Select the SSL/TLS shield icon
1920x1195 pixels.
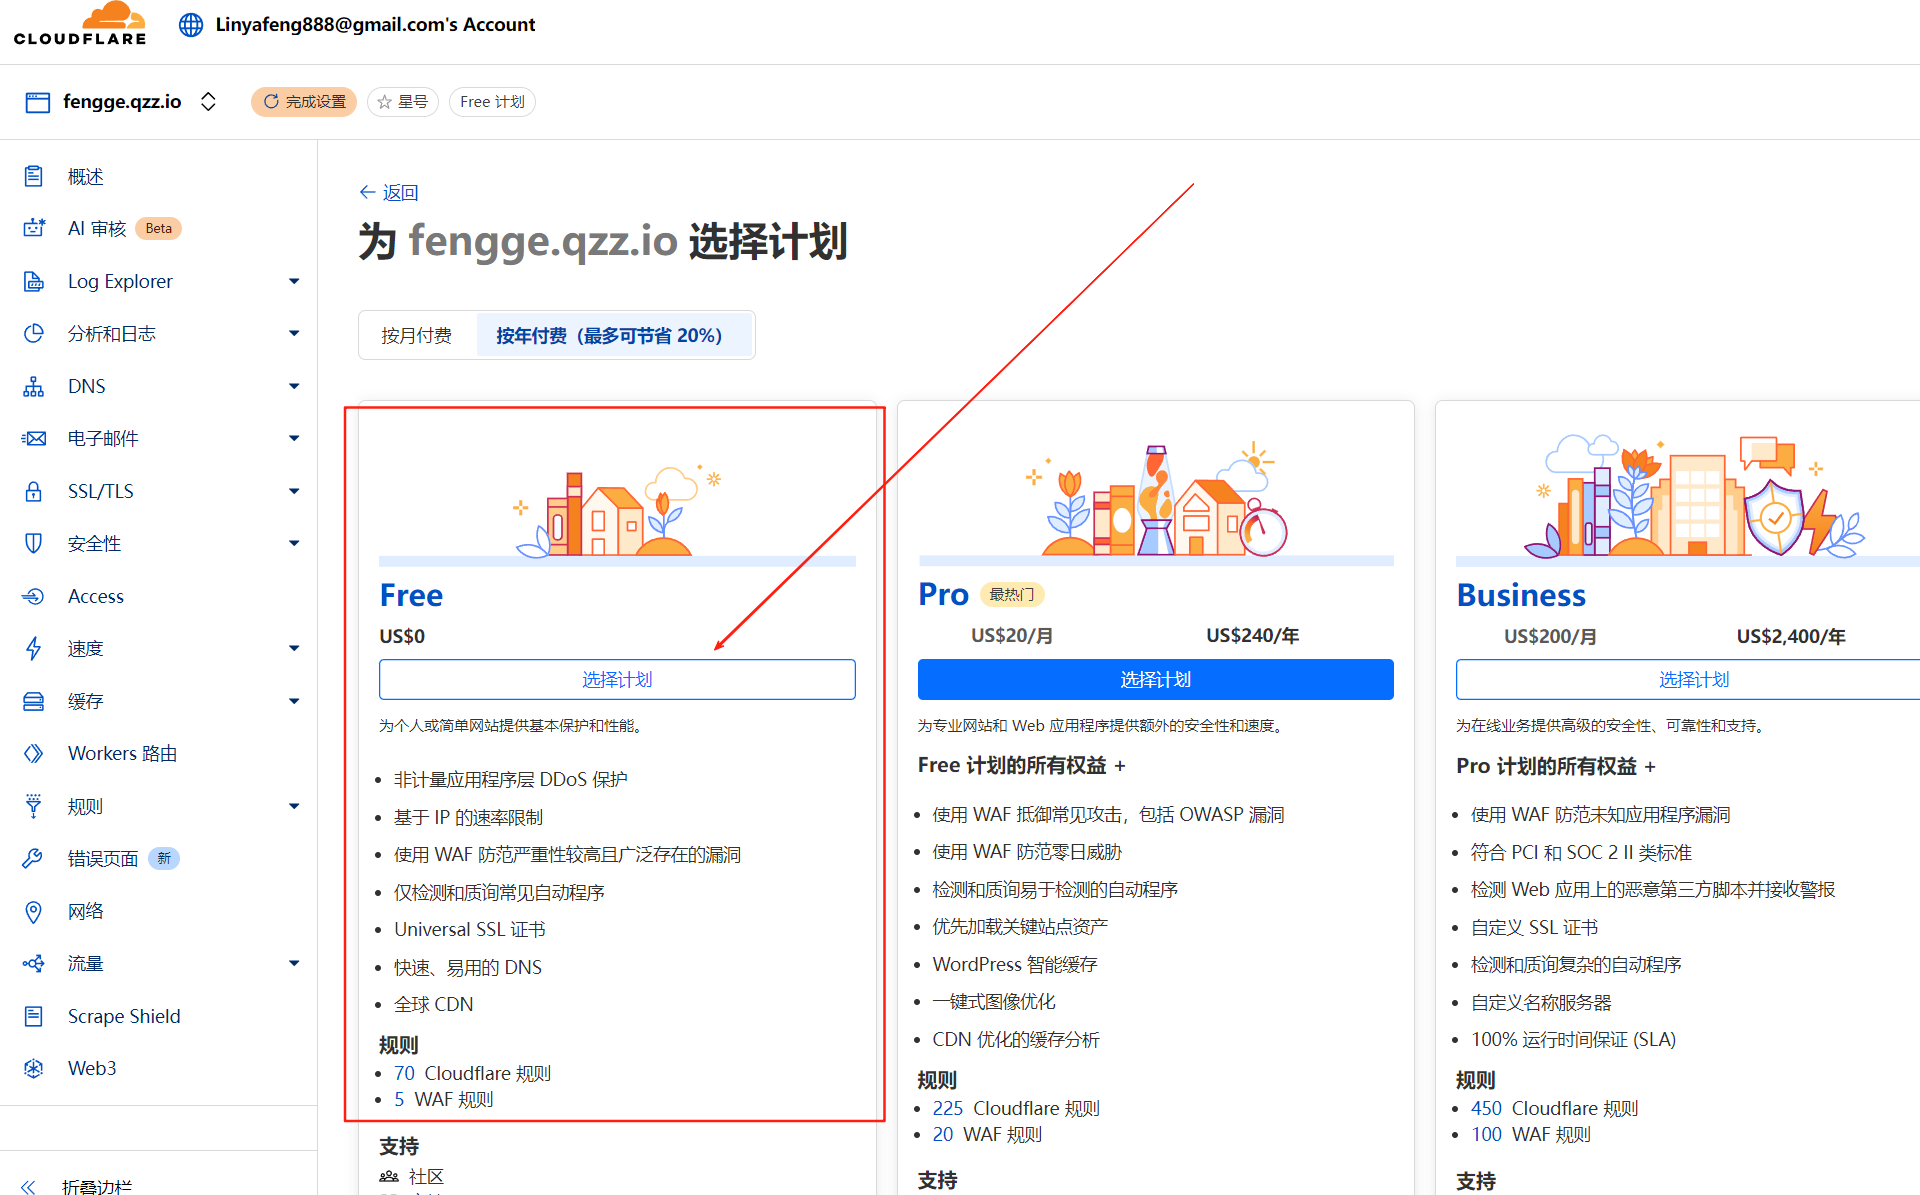pos(34,491)
